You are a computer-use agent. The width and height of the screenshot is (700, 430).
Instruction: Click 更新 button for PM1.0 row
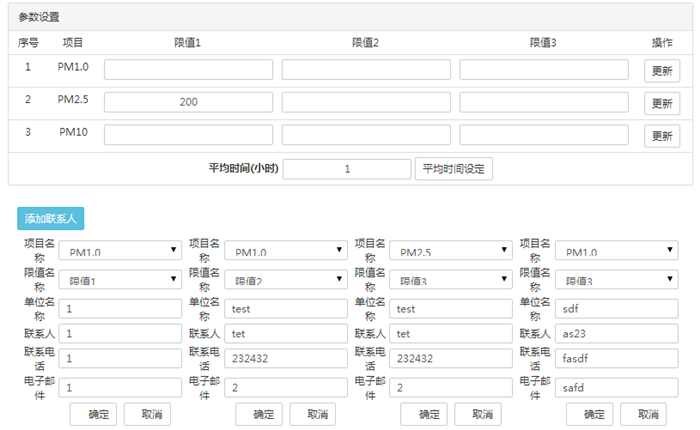point(661,71)
